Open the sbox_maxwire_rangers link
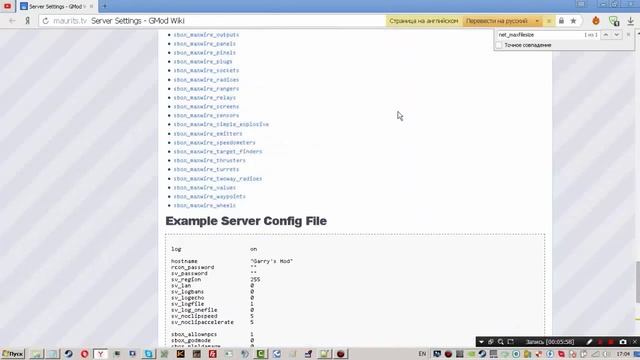 tap(206, 89)
